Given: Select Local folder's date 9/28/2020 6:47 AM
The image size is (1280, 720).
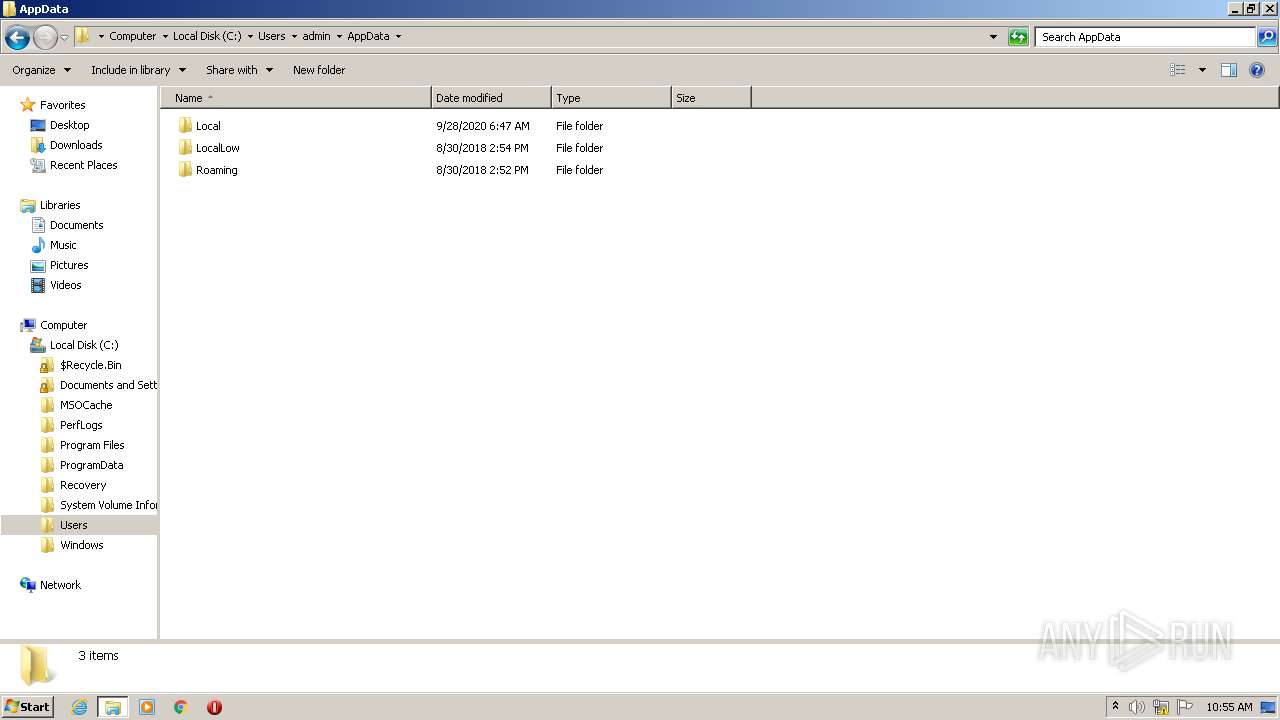Looking at the screenshot, I should coord(483,126).
